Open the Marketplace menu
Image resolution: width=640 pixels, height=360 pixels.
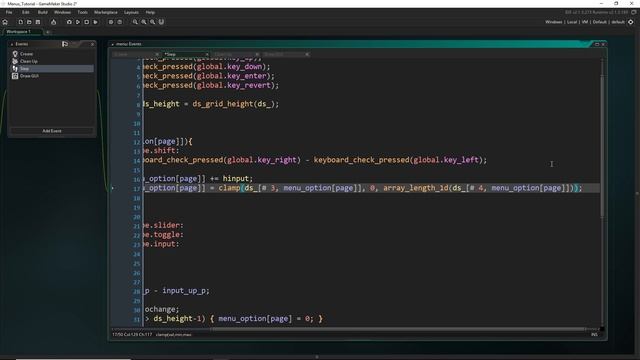pos(106,12)
